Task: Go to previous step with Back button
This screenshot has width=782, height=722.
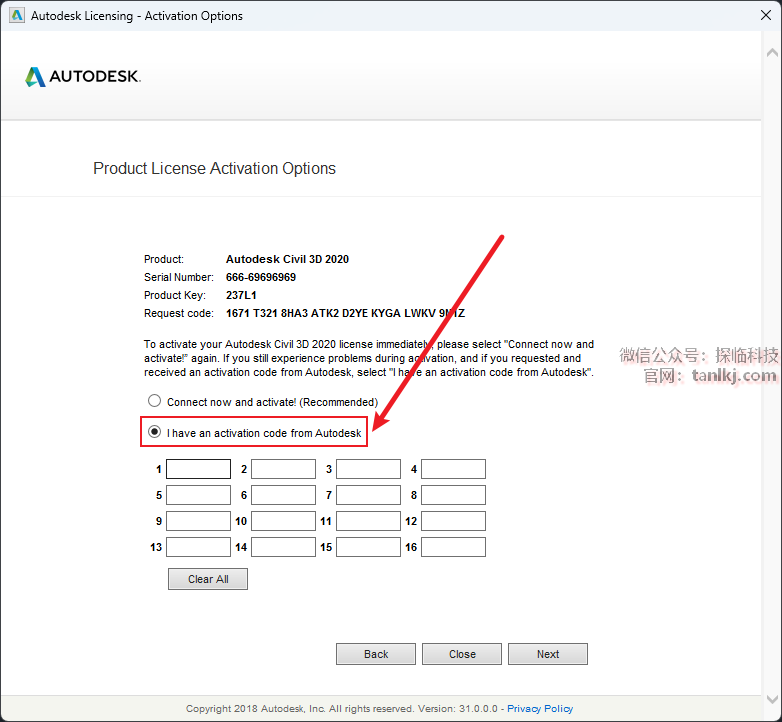Action: (376, 654)
